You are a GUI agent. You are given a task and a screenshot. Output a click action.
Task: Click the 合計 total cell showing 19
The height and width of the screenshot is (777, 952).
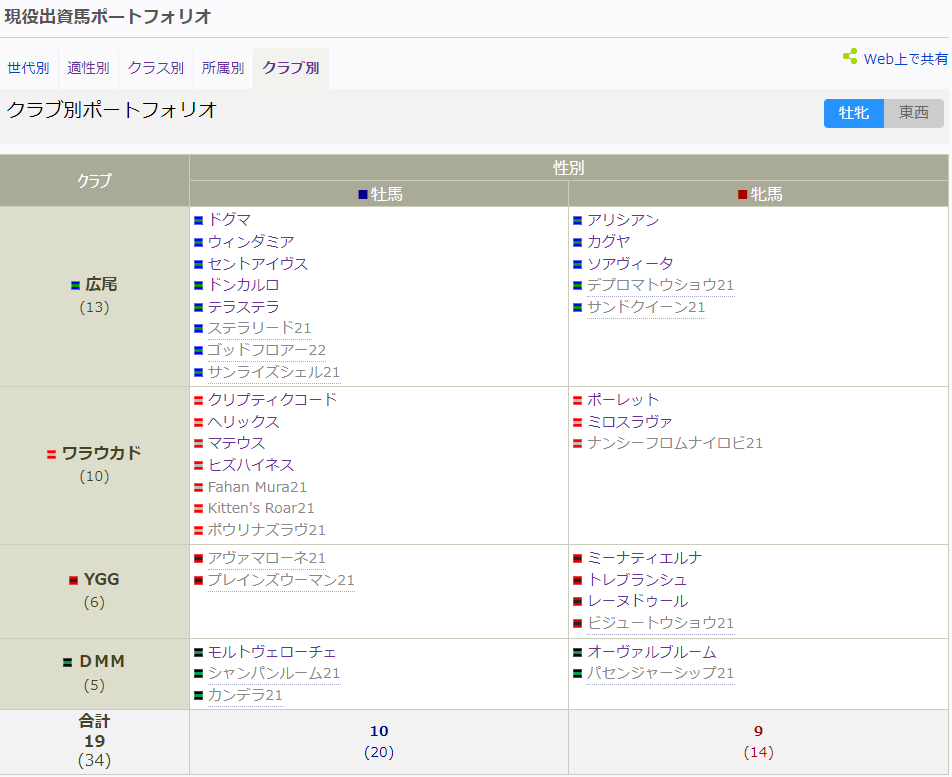pyautogui.click(x=94, y=742)
